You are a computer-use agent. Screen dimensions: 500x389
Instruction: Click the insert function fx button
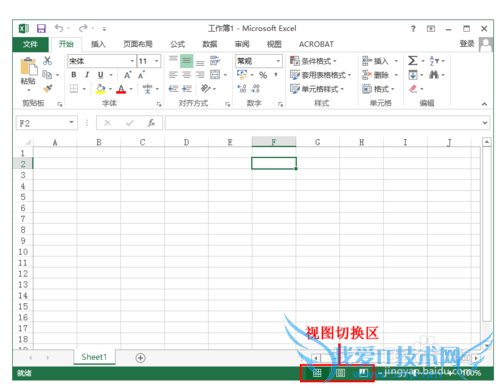tap(151, 123)
